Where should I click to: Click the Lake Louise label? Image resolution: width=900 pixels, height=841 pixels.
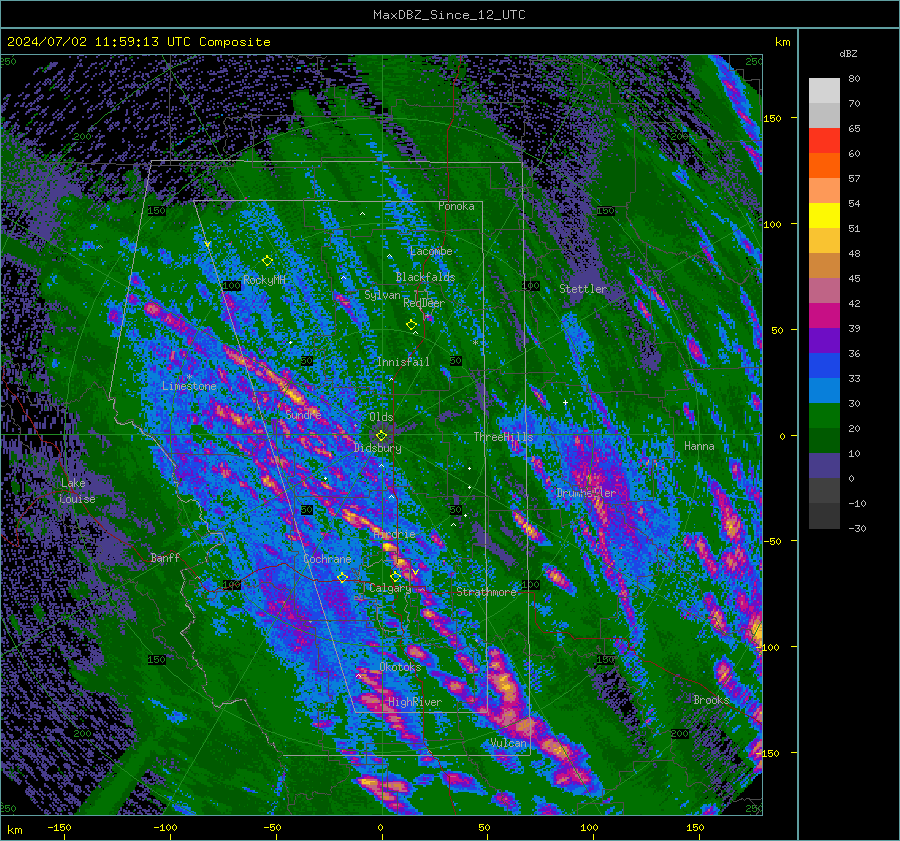pyautogui.click(x=77, y=491)
